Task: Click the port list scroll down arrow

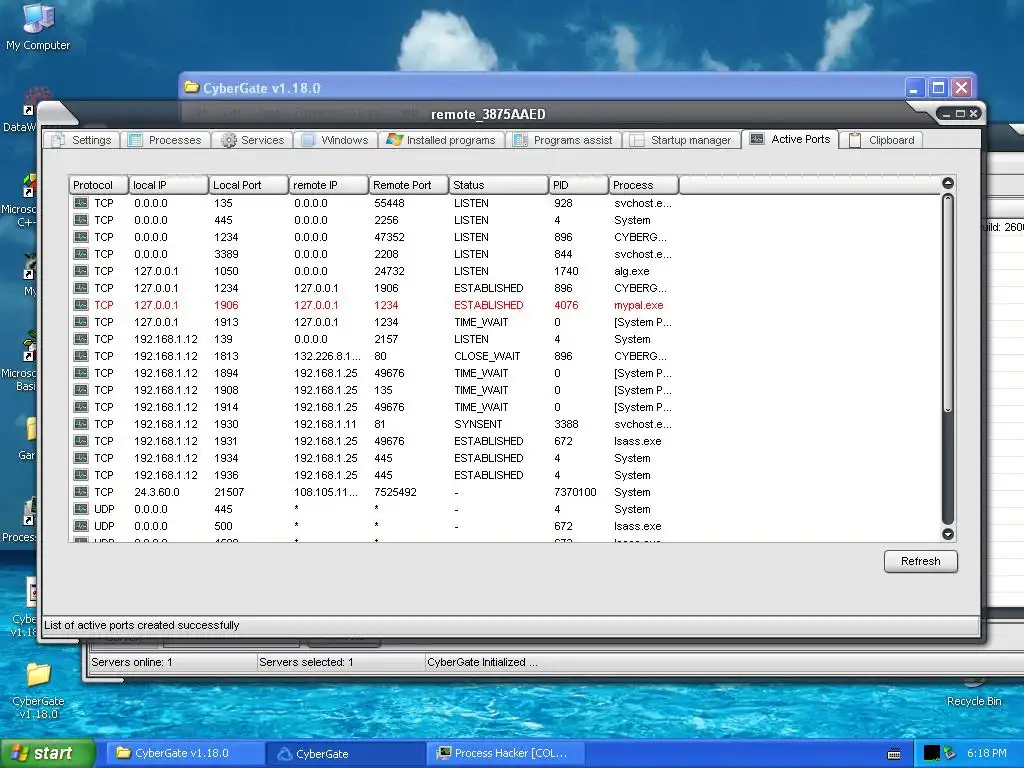Action: pos(948,534)
